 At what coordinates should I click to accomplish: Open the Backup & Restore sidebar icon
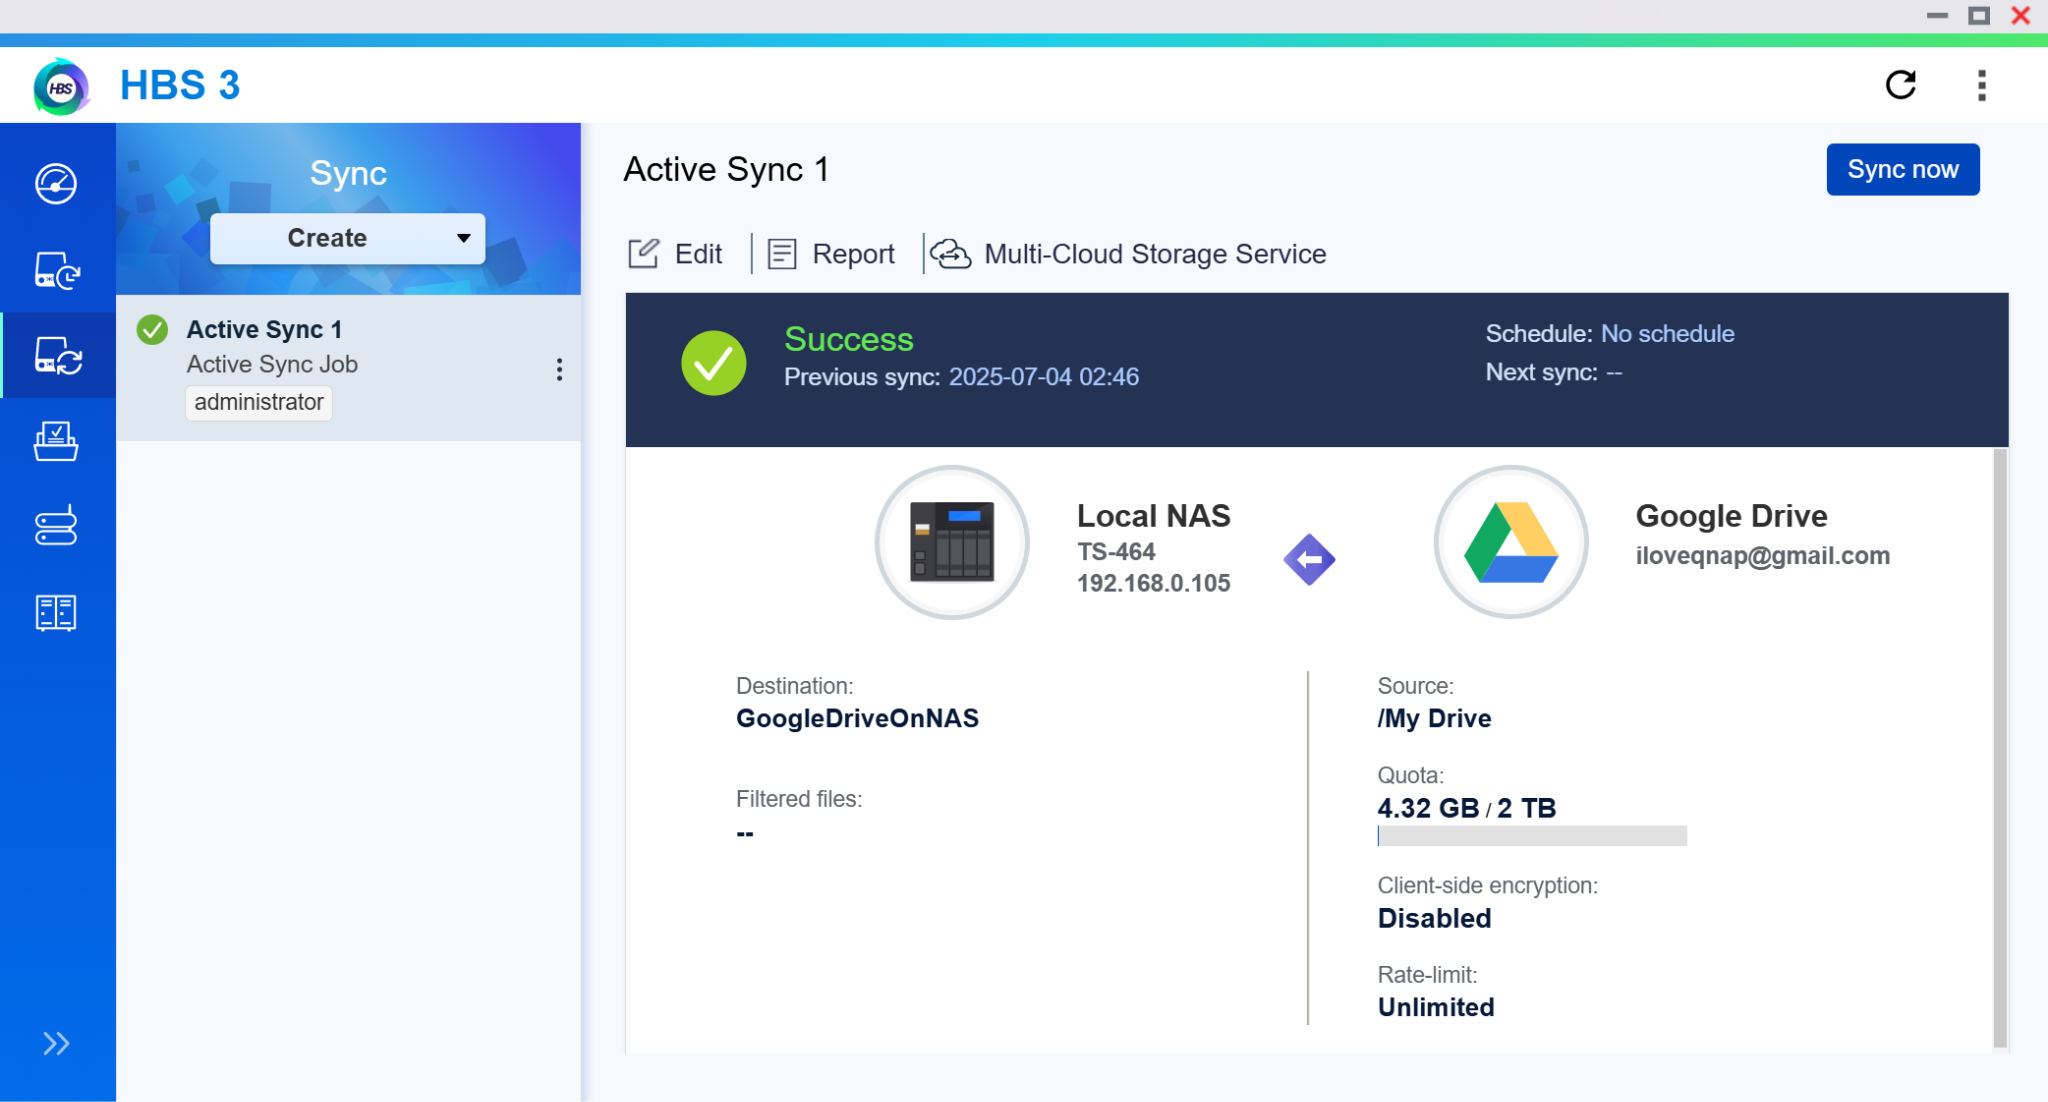click(56, 270)
